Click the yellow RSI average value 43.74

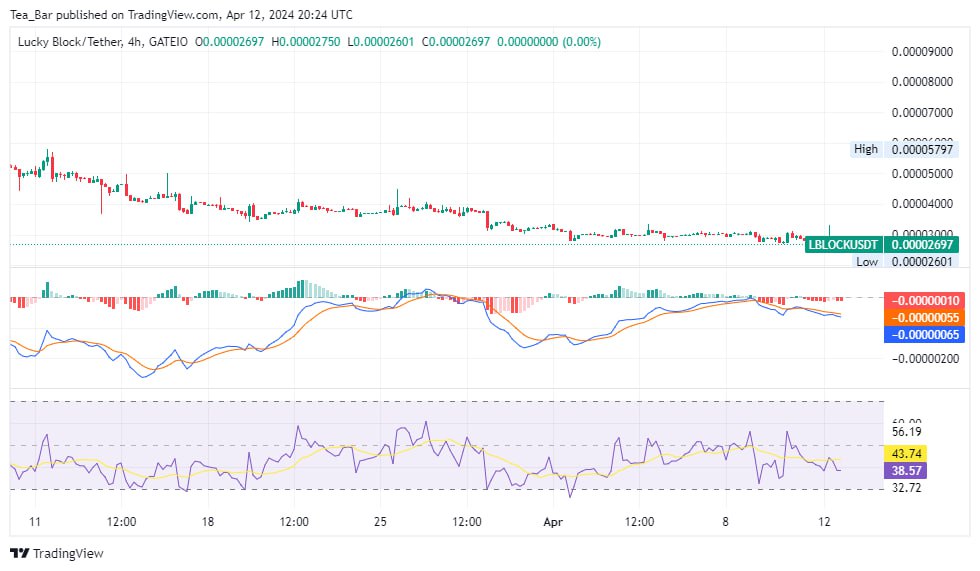(906, 454)
